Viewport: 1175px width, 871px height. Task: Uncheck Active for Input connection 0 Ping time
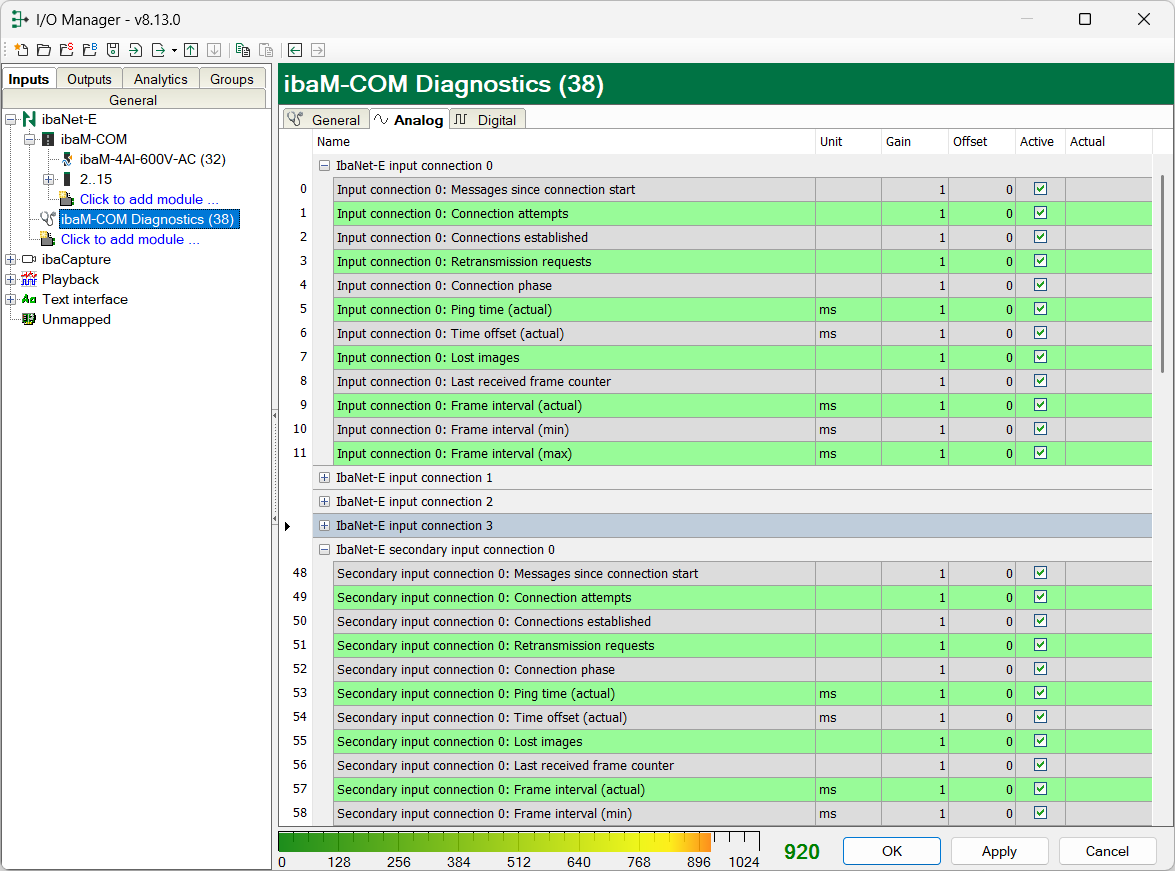coord(1040,309)
